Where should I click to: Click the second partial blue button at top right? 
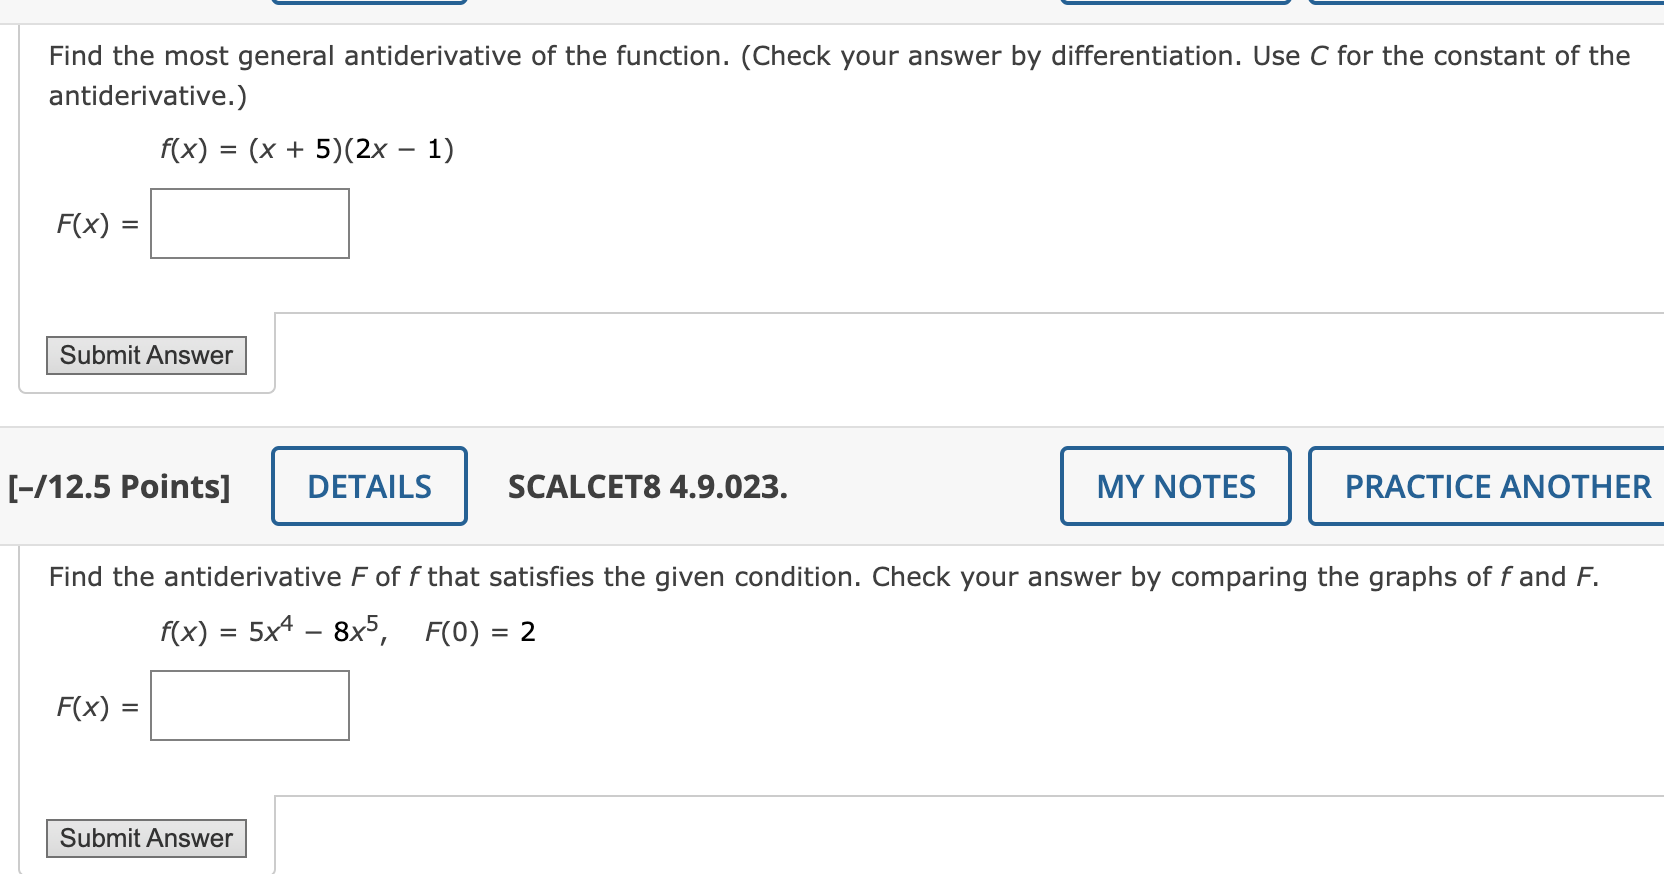coord(1175,3)
